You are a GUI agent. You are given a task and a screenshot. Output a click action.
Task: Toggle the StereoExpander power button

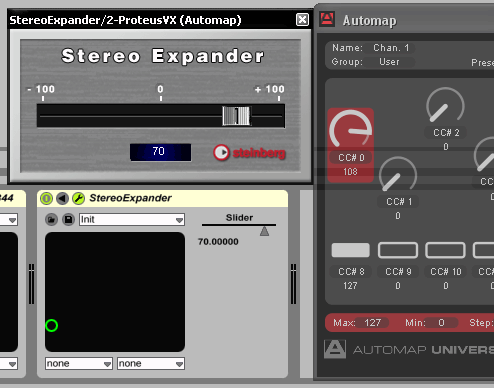[x=46, y=198]
